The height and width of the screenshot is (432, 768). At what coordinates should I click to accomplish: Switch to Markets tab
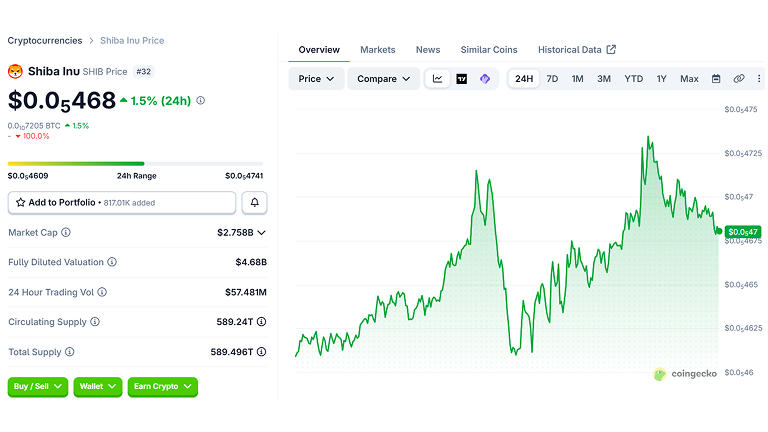[x=378, y=50]
